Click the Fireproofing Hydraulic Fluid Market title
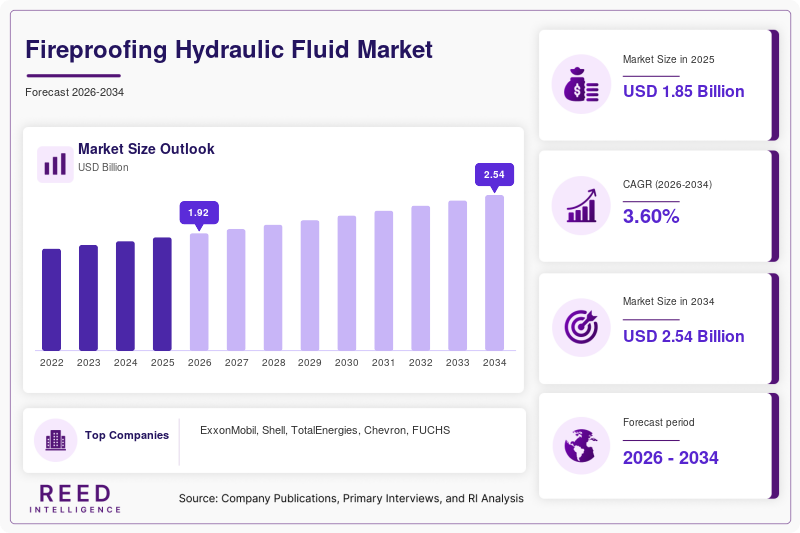The width and height of the screenshot is (800, 533). pos(229,50)
